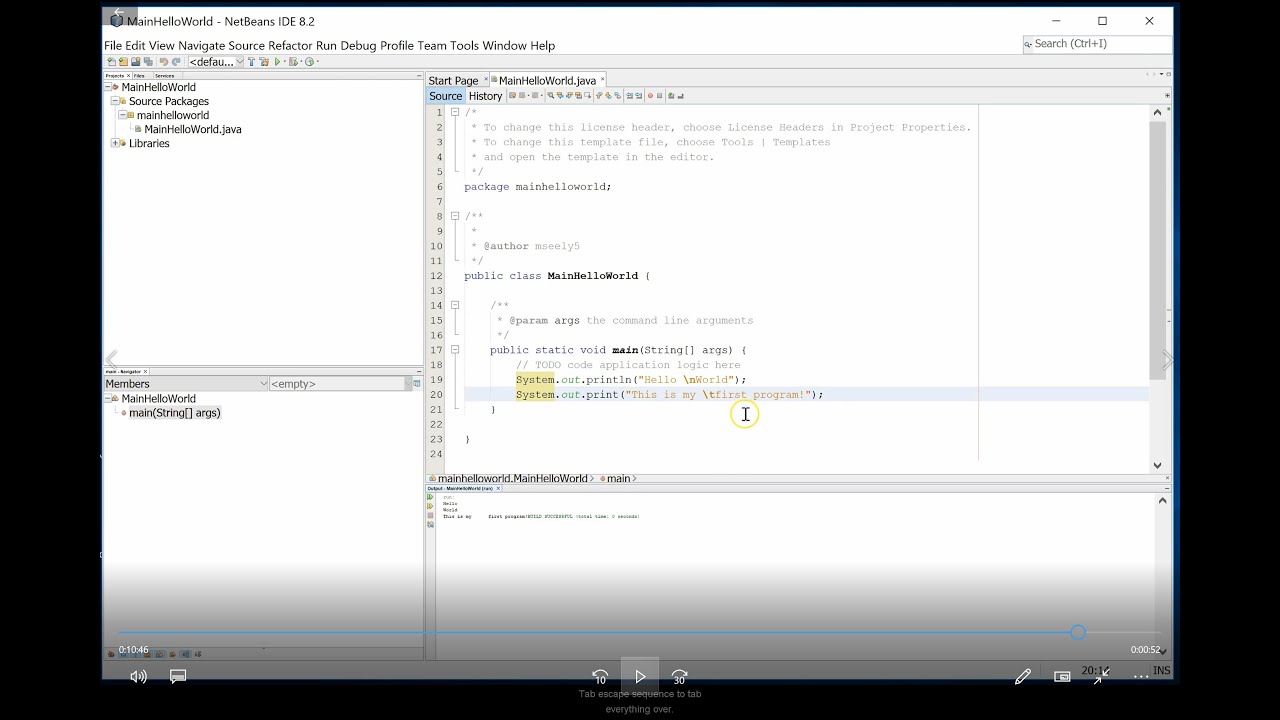The height and width of the screenshot is (720, 1280).
Task: Collapse code fold at line 17
Action: point(455,350)
